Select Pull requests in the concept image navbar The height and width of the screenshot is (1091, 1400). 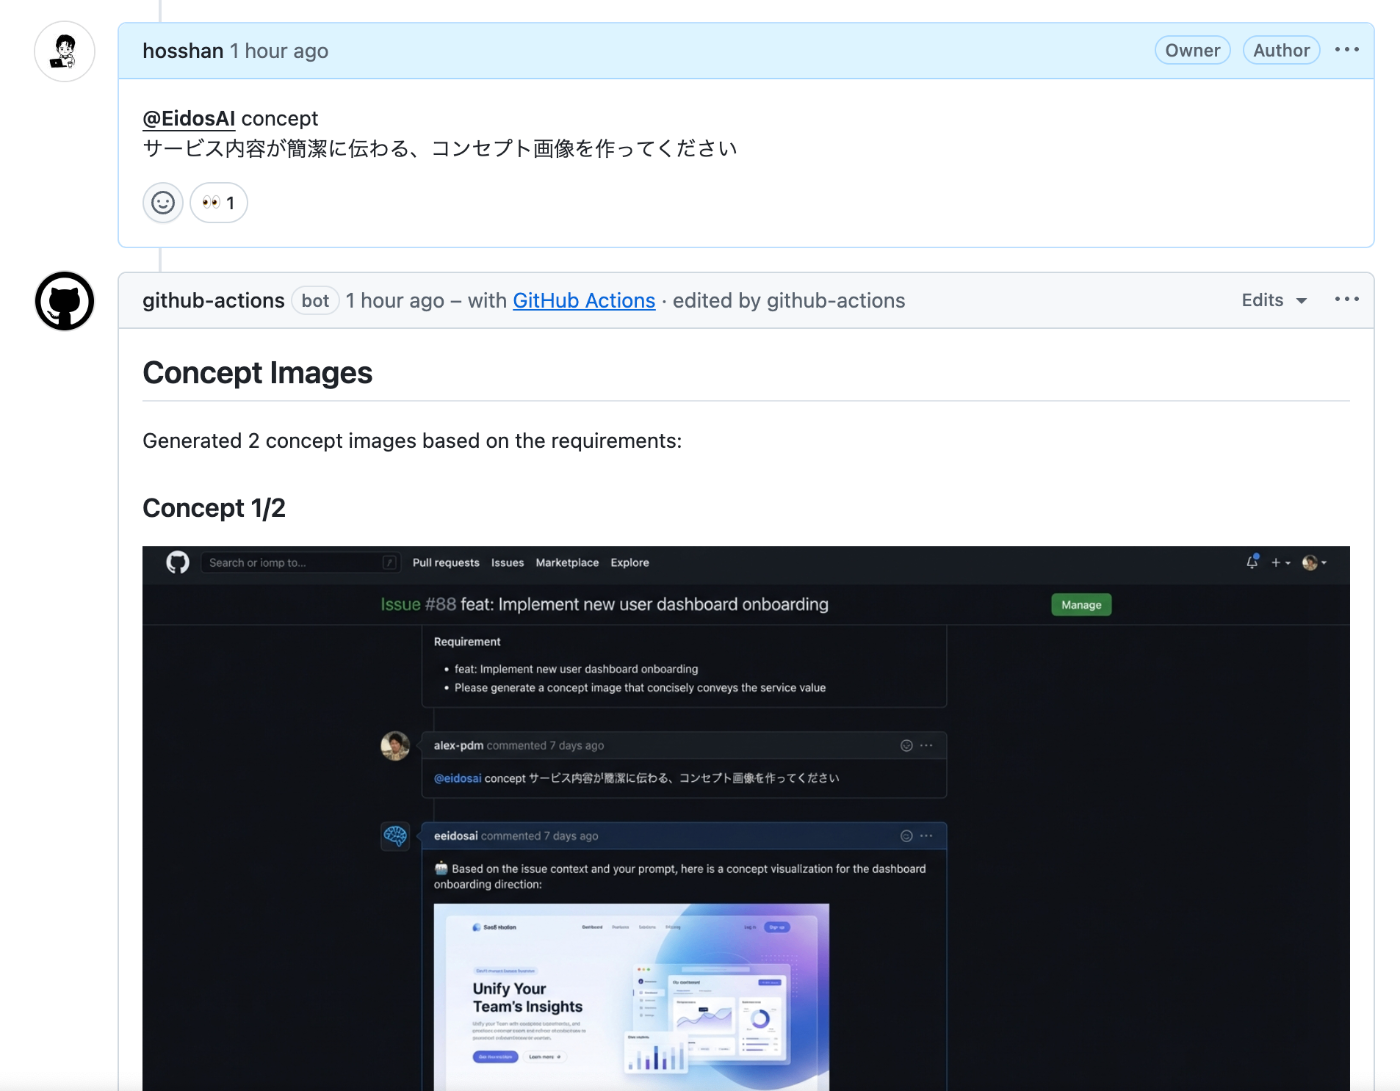tap(445, 562)
